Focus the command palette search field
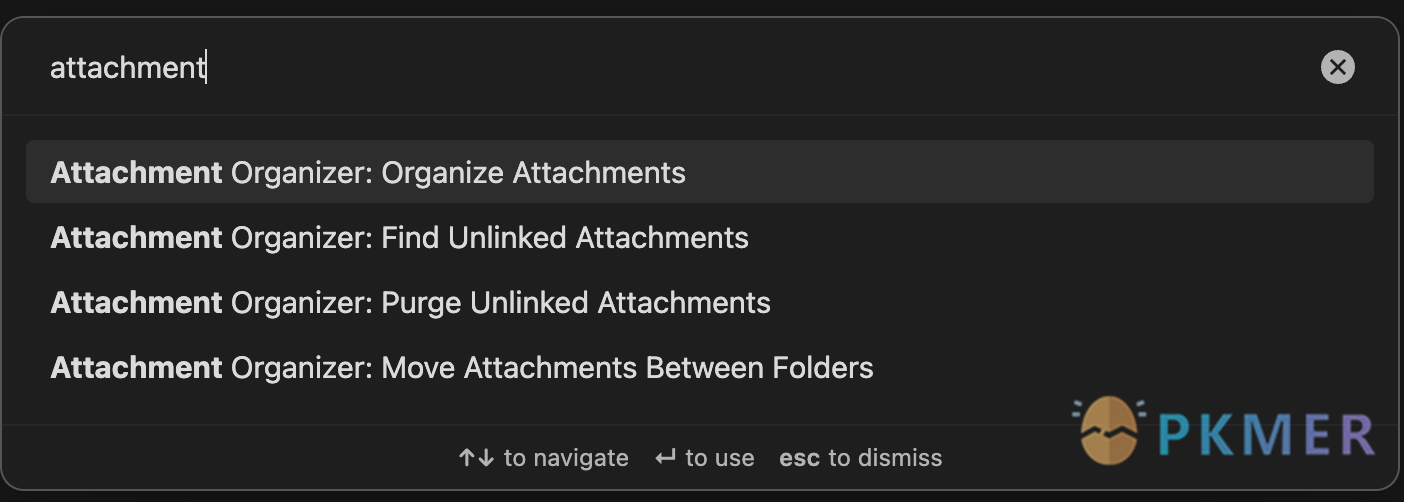The height and width of the screenshot is (502, 1404). [x=680, y=67]
